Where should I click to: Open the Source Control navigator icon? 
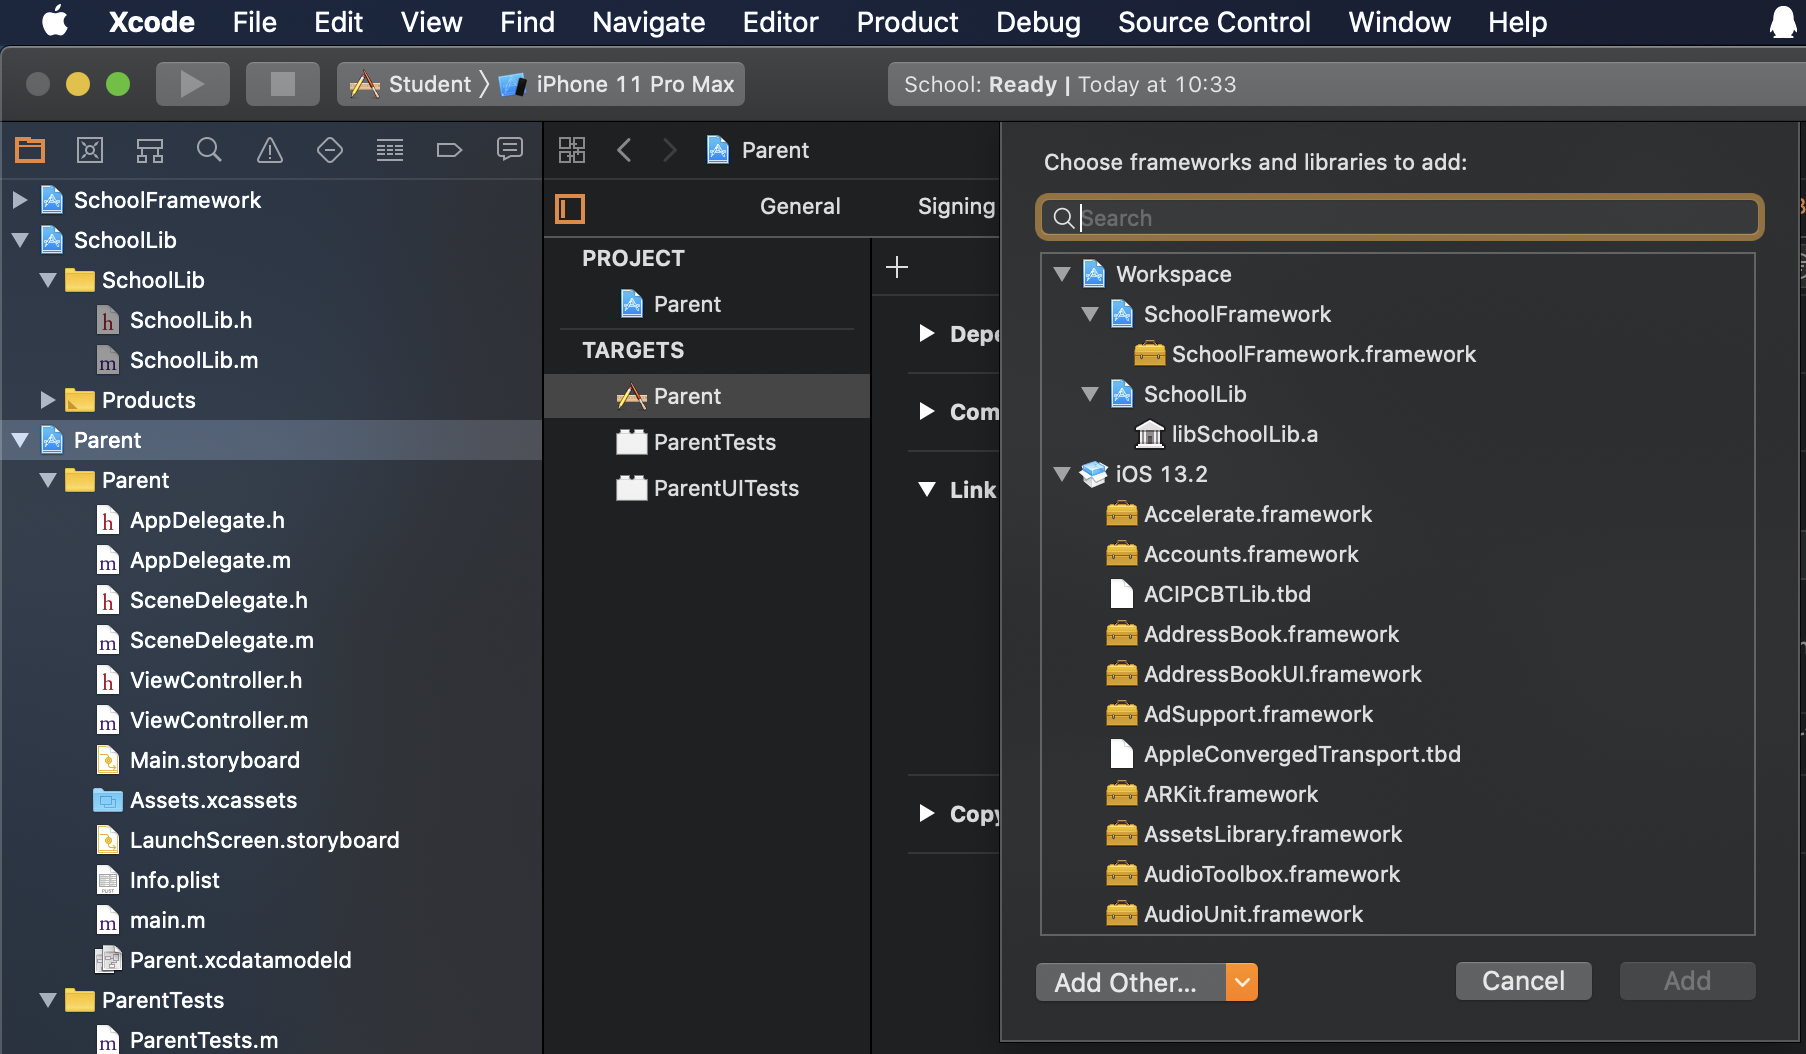[x=90, y=150]
